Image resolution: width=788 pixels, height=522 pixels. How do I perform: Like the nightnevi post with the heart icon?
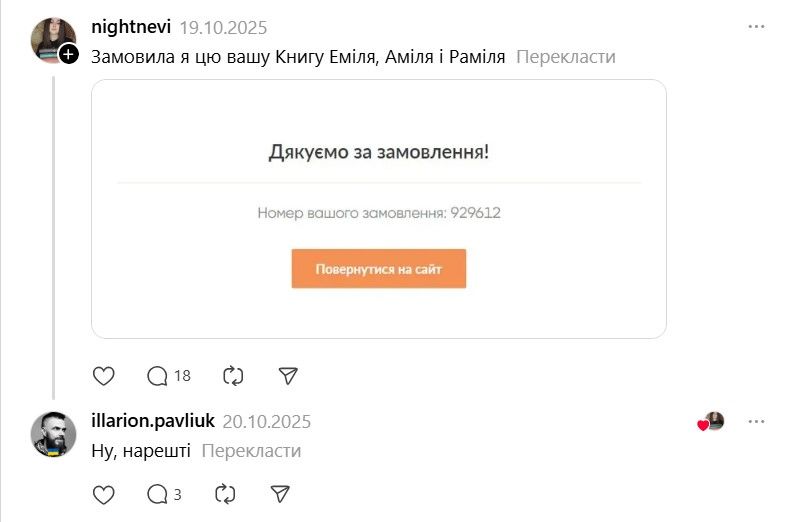[103, 376]
